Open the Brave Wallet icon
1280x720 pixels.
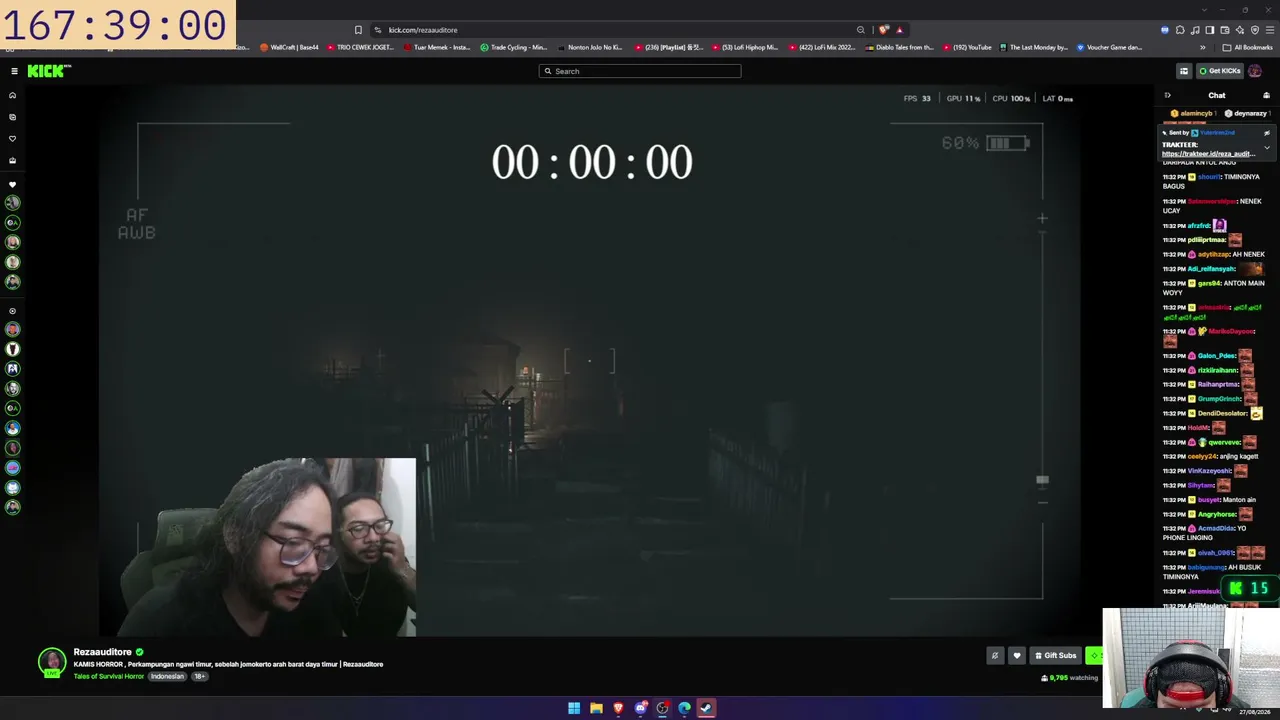coord(1225,30)
